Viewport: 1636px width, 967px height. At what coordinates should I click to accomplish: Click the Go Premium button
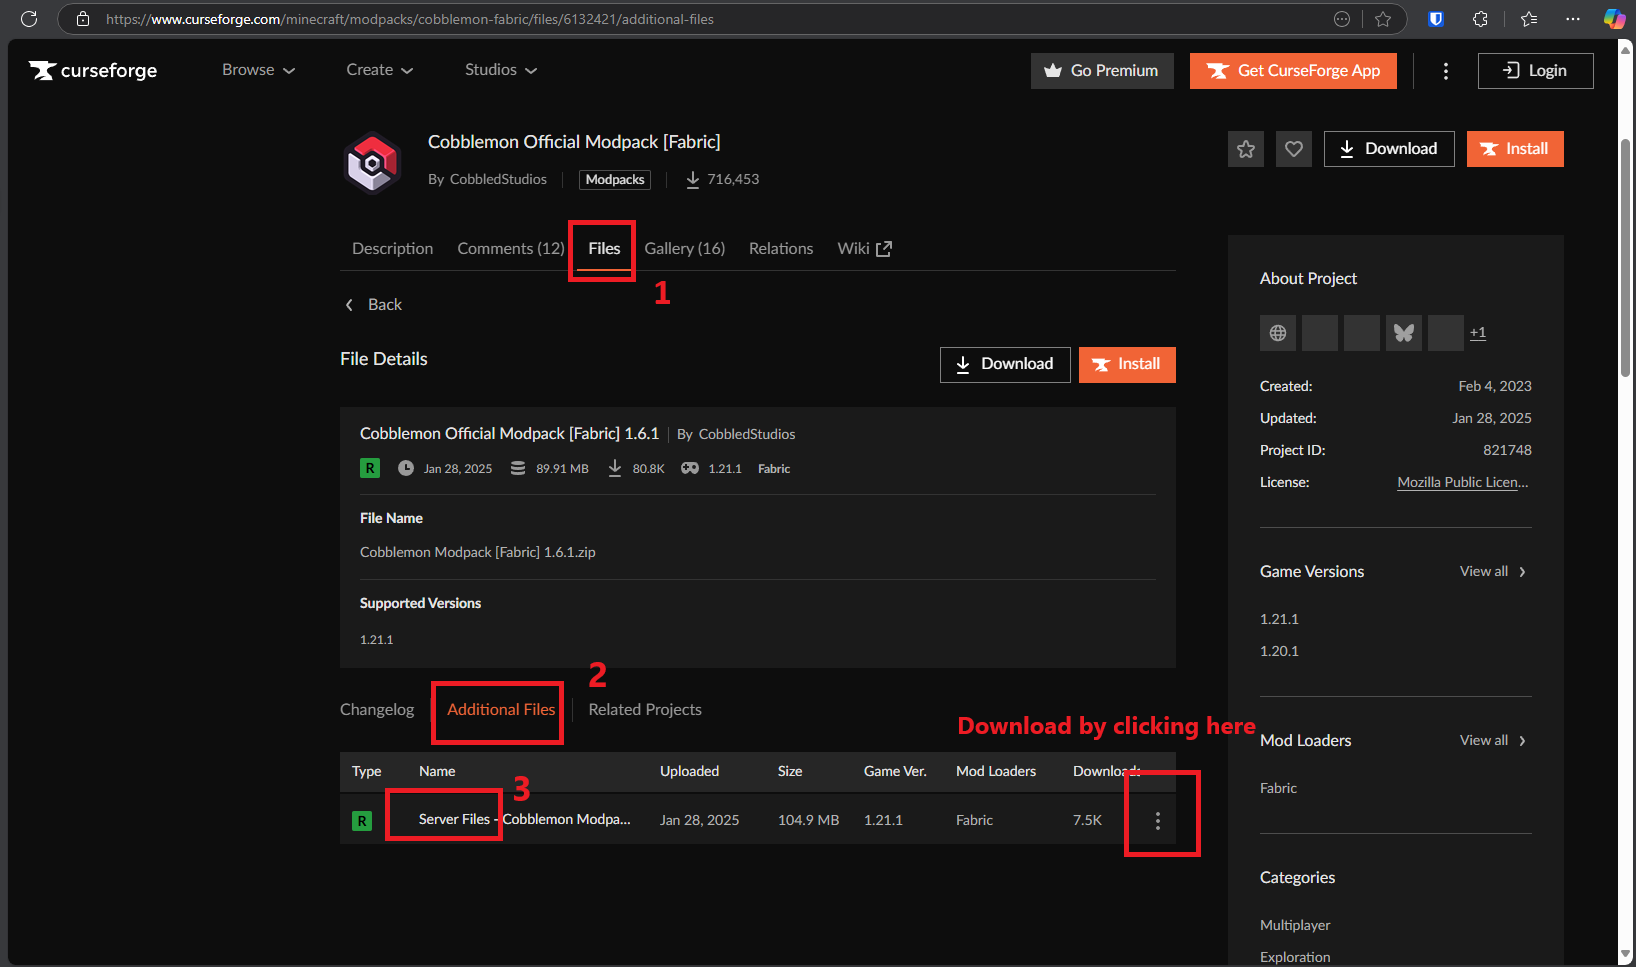tap(1102, 71)
